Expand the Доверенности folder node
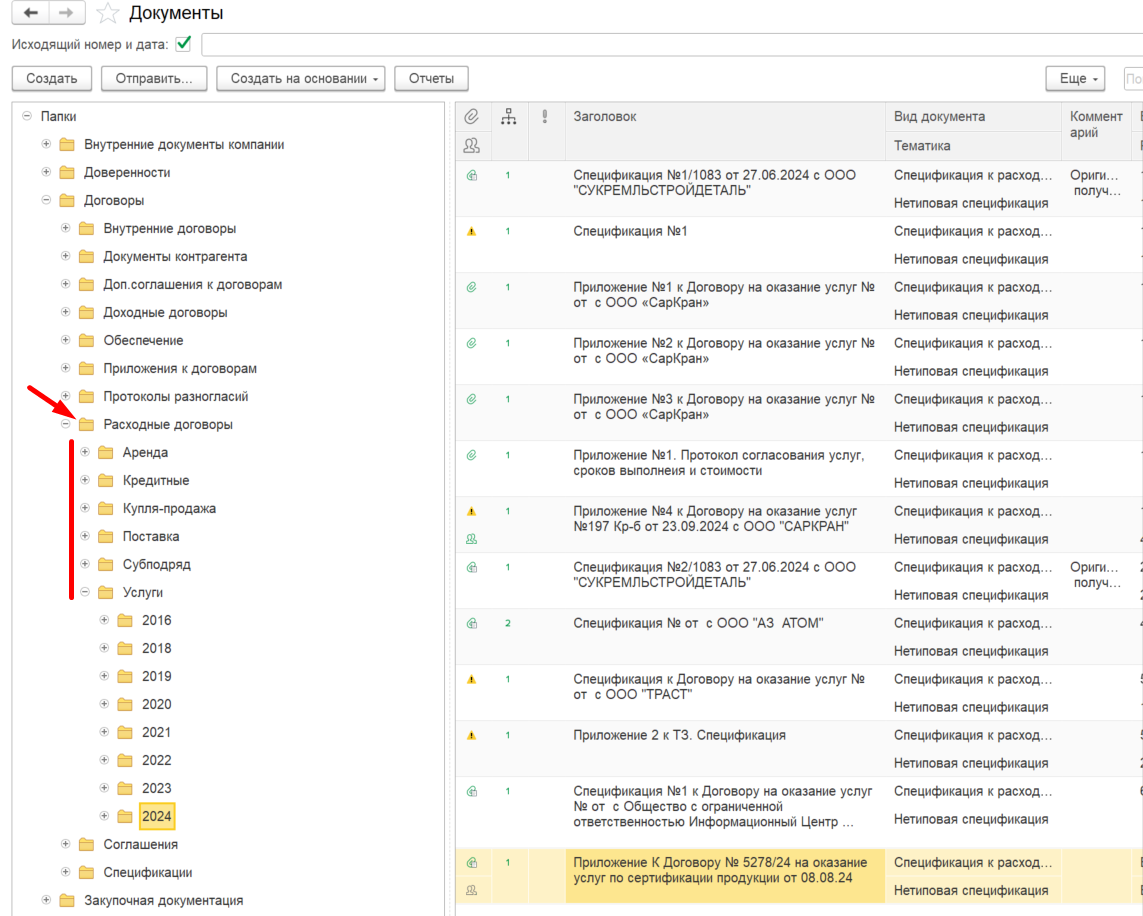Image resolution: width=1143 pixels, height=916 pixels. [47, 173]
